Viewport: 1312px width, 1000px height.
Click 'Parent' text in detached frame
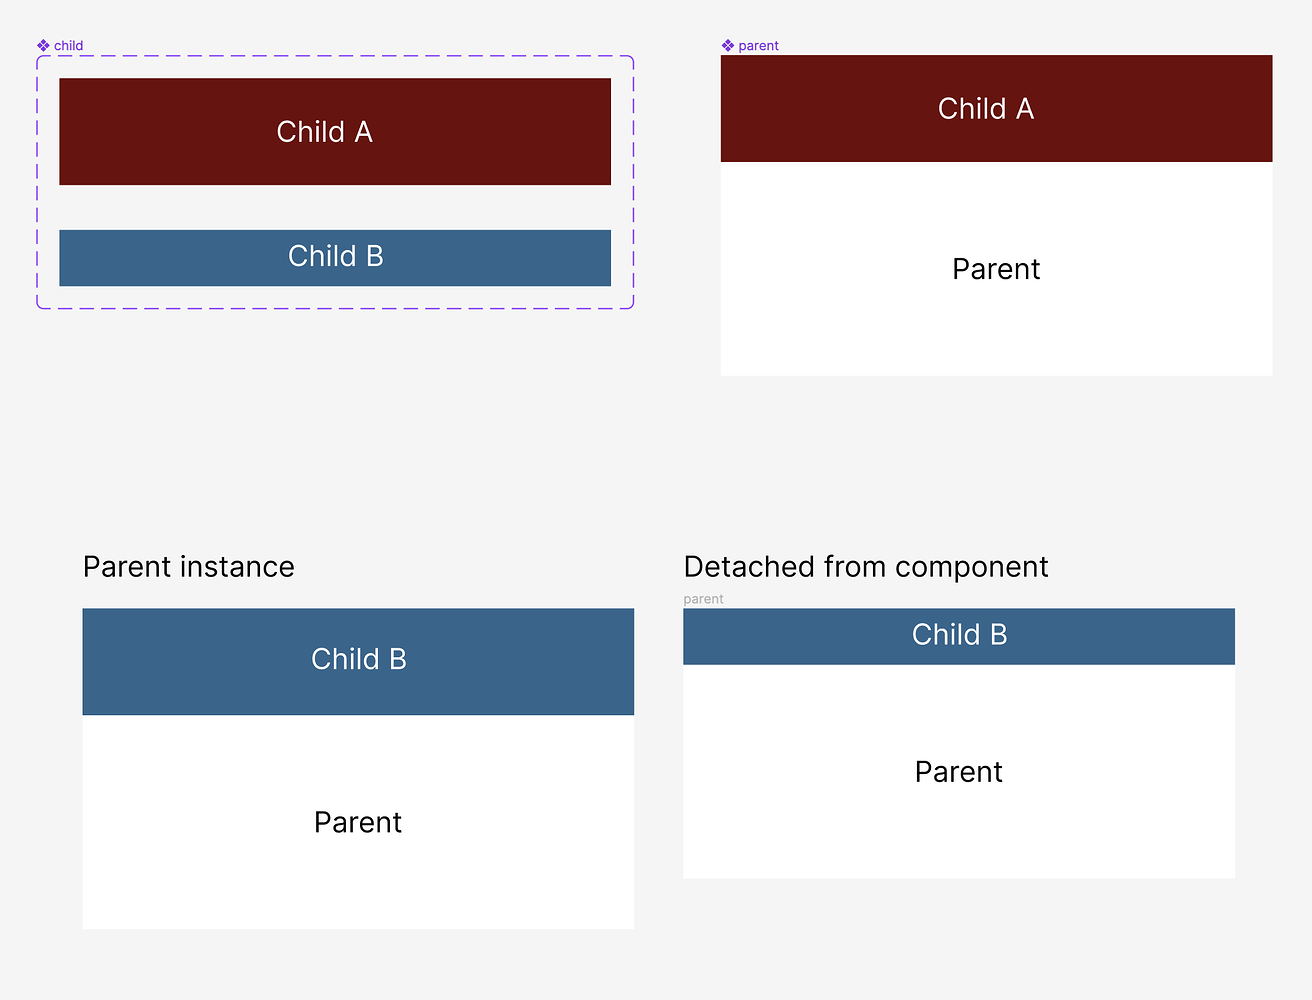[x=959, y=772]
